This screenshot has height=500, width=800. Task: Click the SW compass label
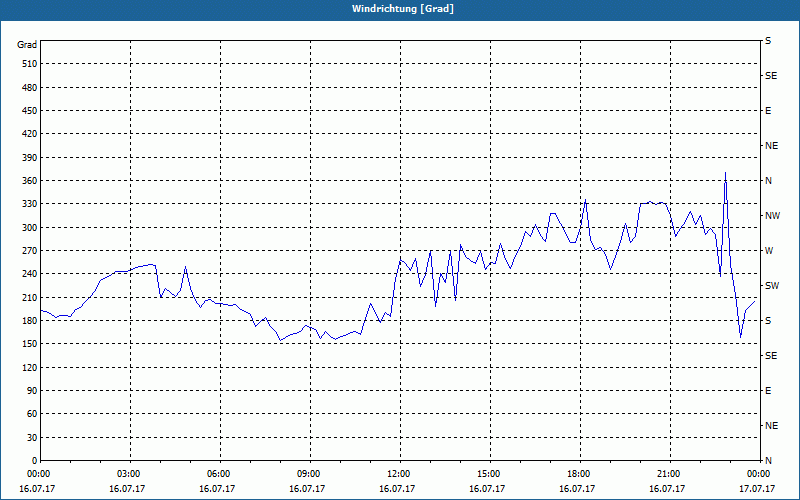[772, 286]
